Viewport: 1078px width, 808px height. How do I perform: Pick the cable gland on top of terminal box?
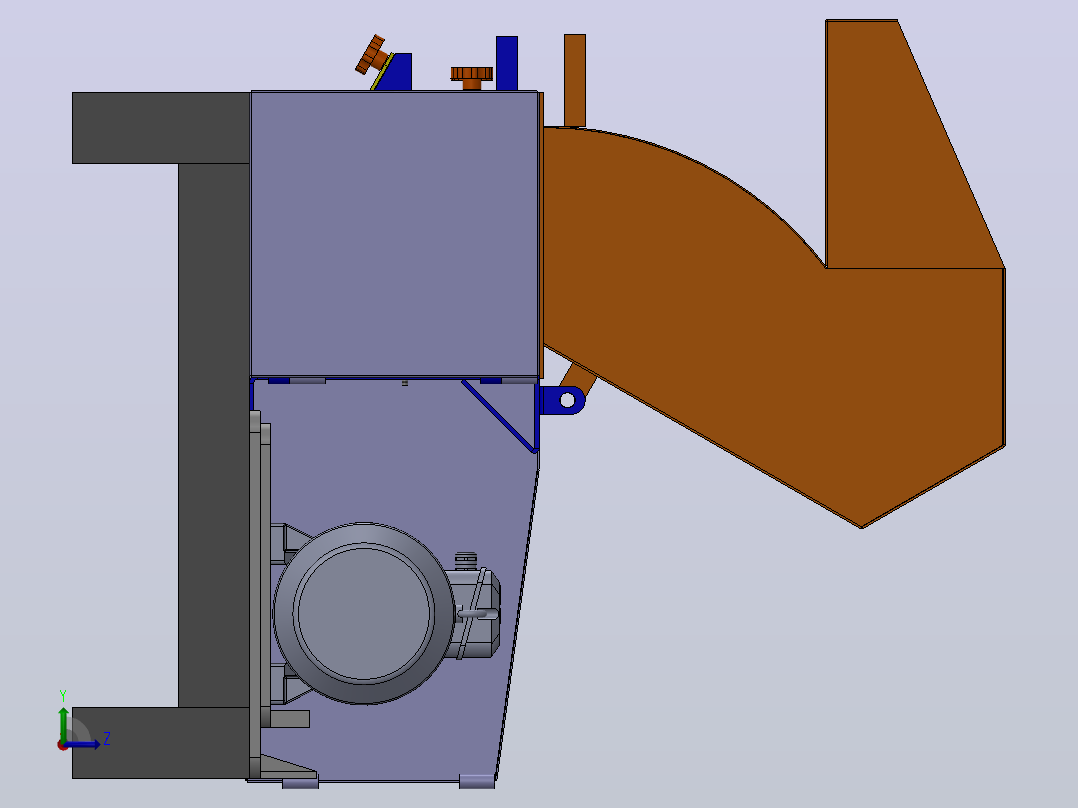point(465,560)
